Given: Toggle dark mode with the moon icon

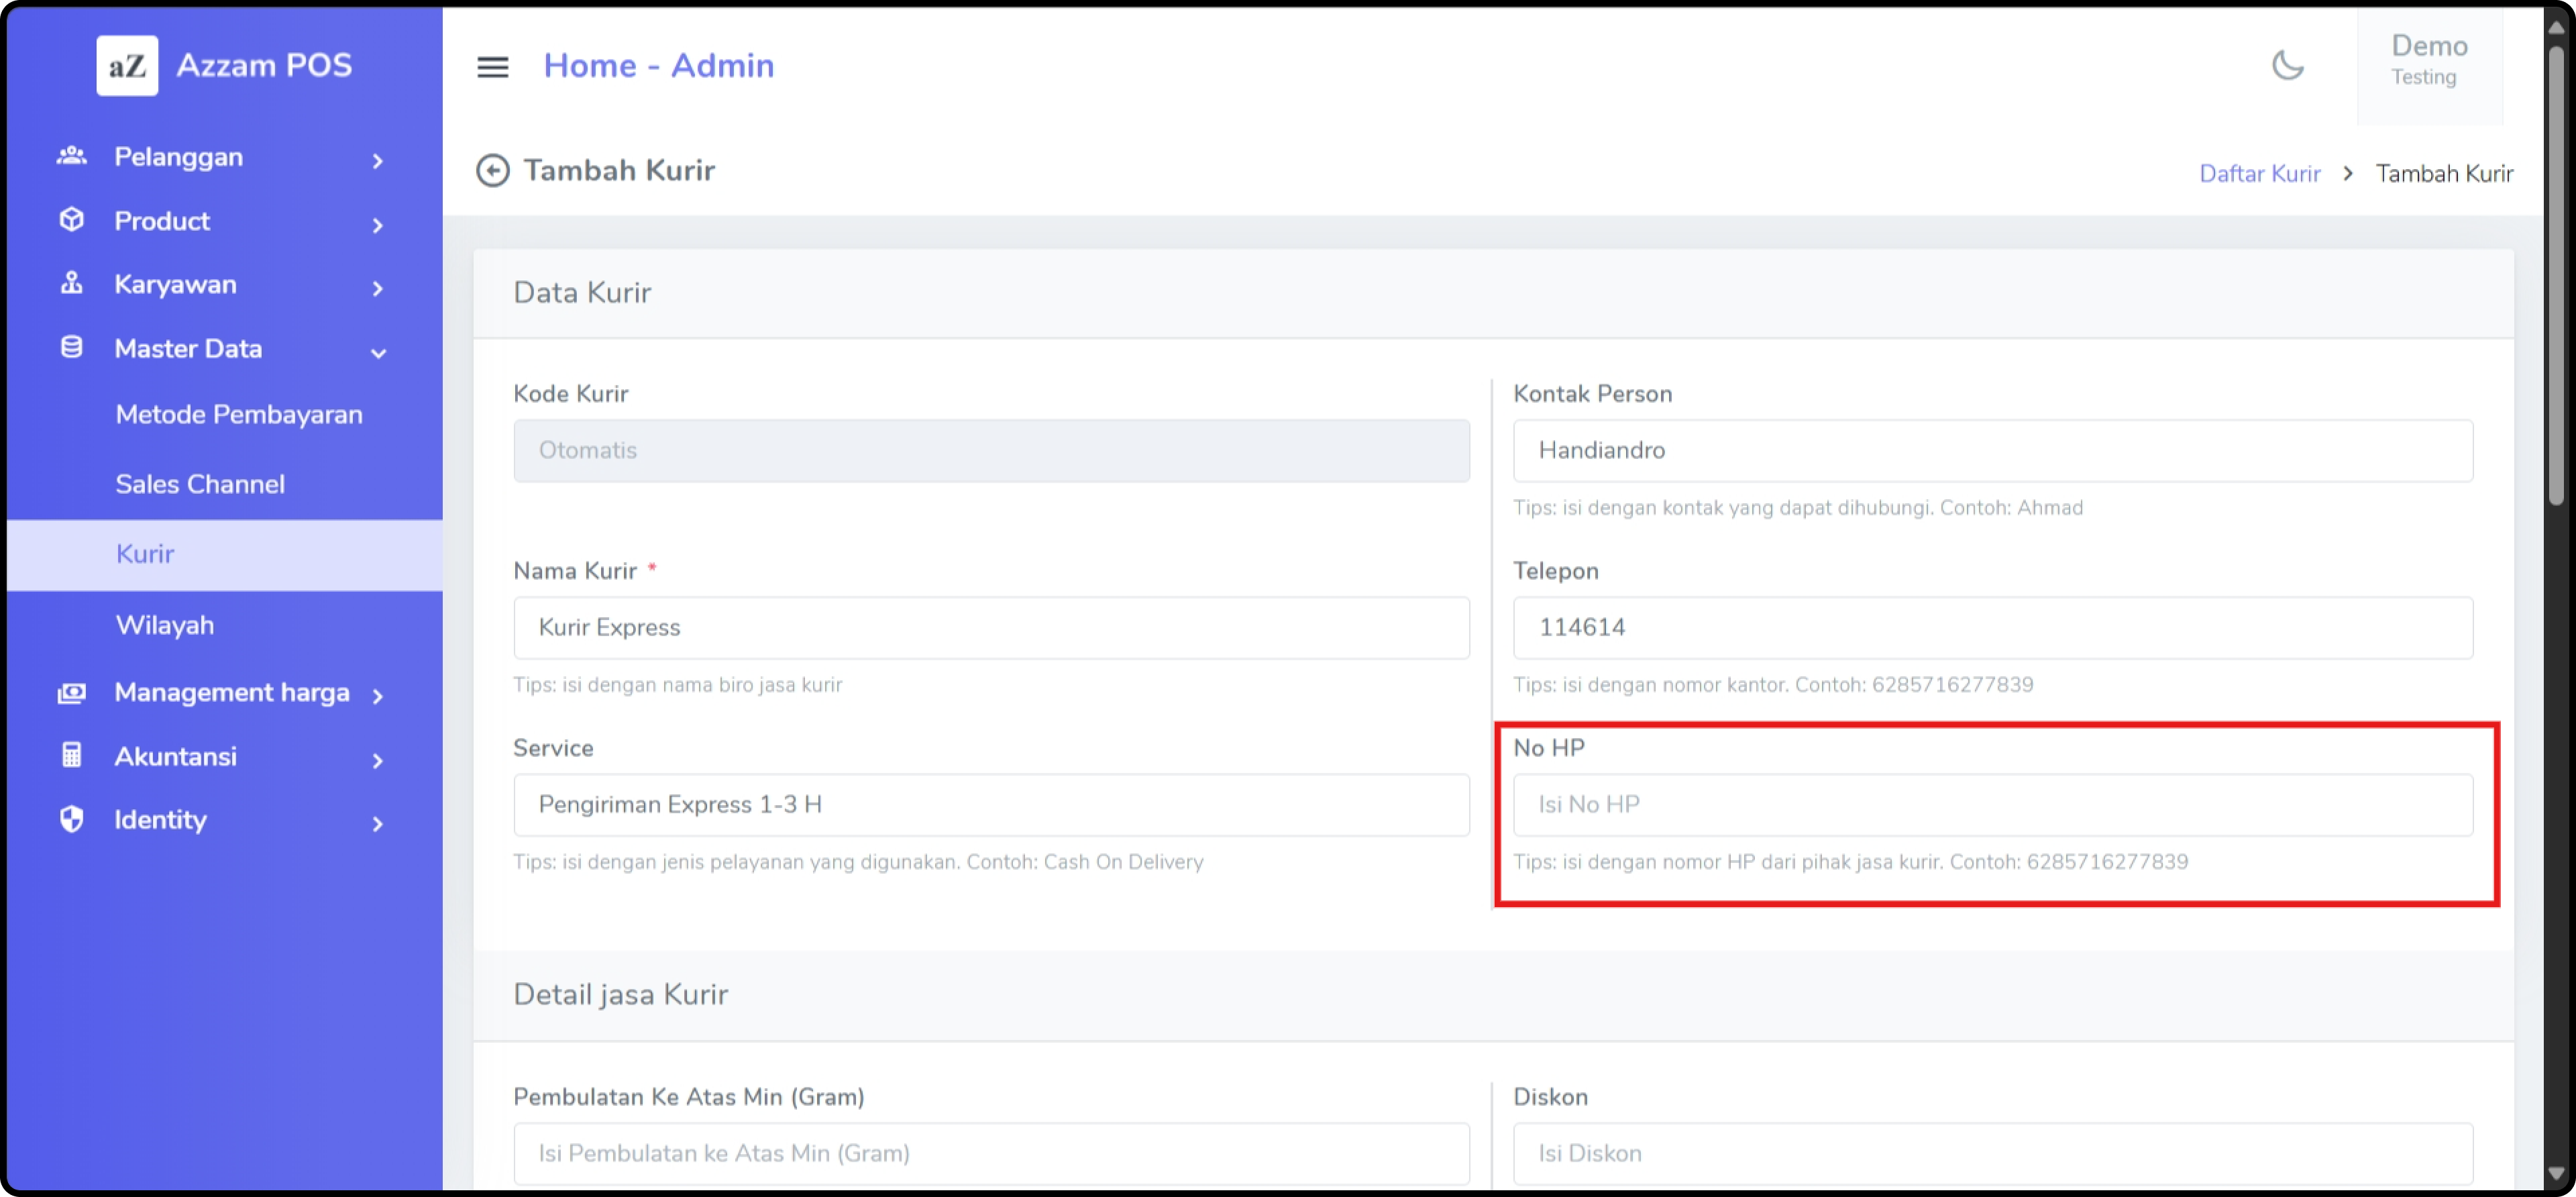Looking at the screenshot, I should pyautogui.click(x=2287, y=66).
